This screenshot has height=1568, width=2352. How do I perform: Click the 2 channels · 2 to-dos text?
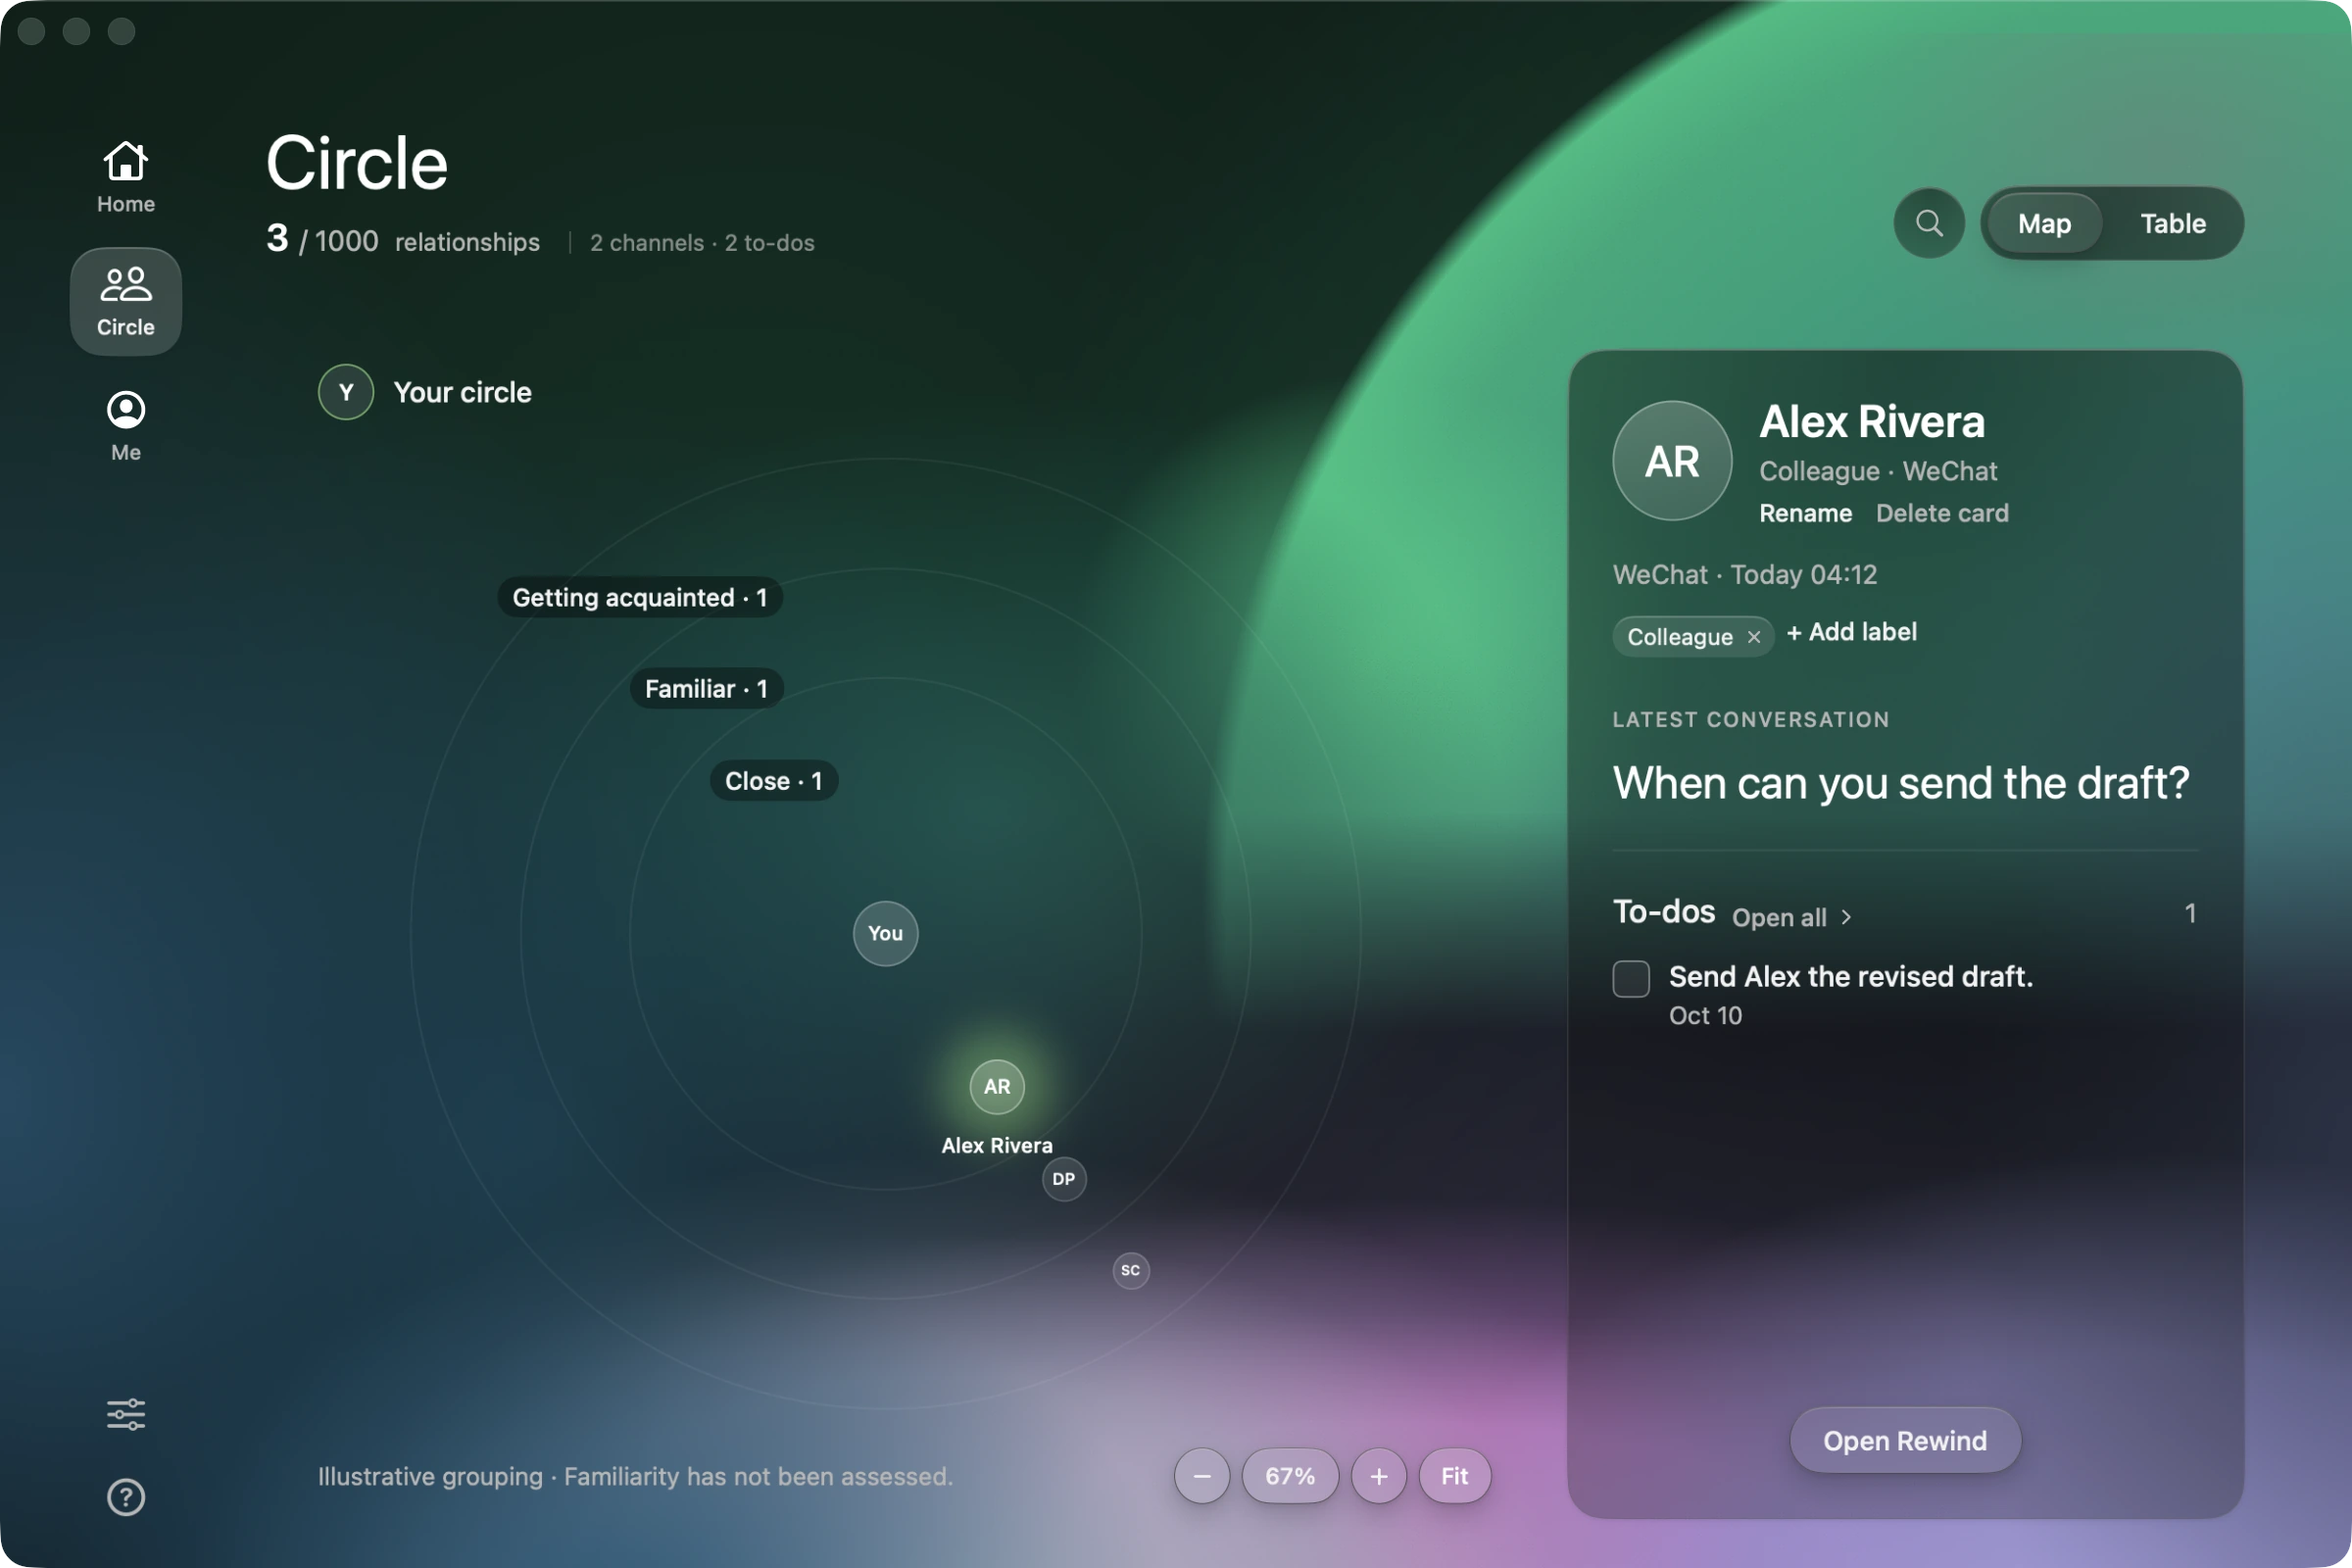click(702, 243)
